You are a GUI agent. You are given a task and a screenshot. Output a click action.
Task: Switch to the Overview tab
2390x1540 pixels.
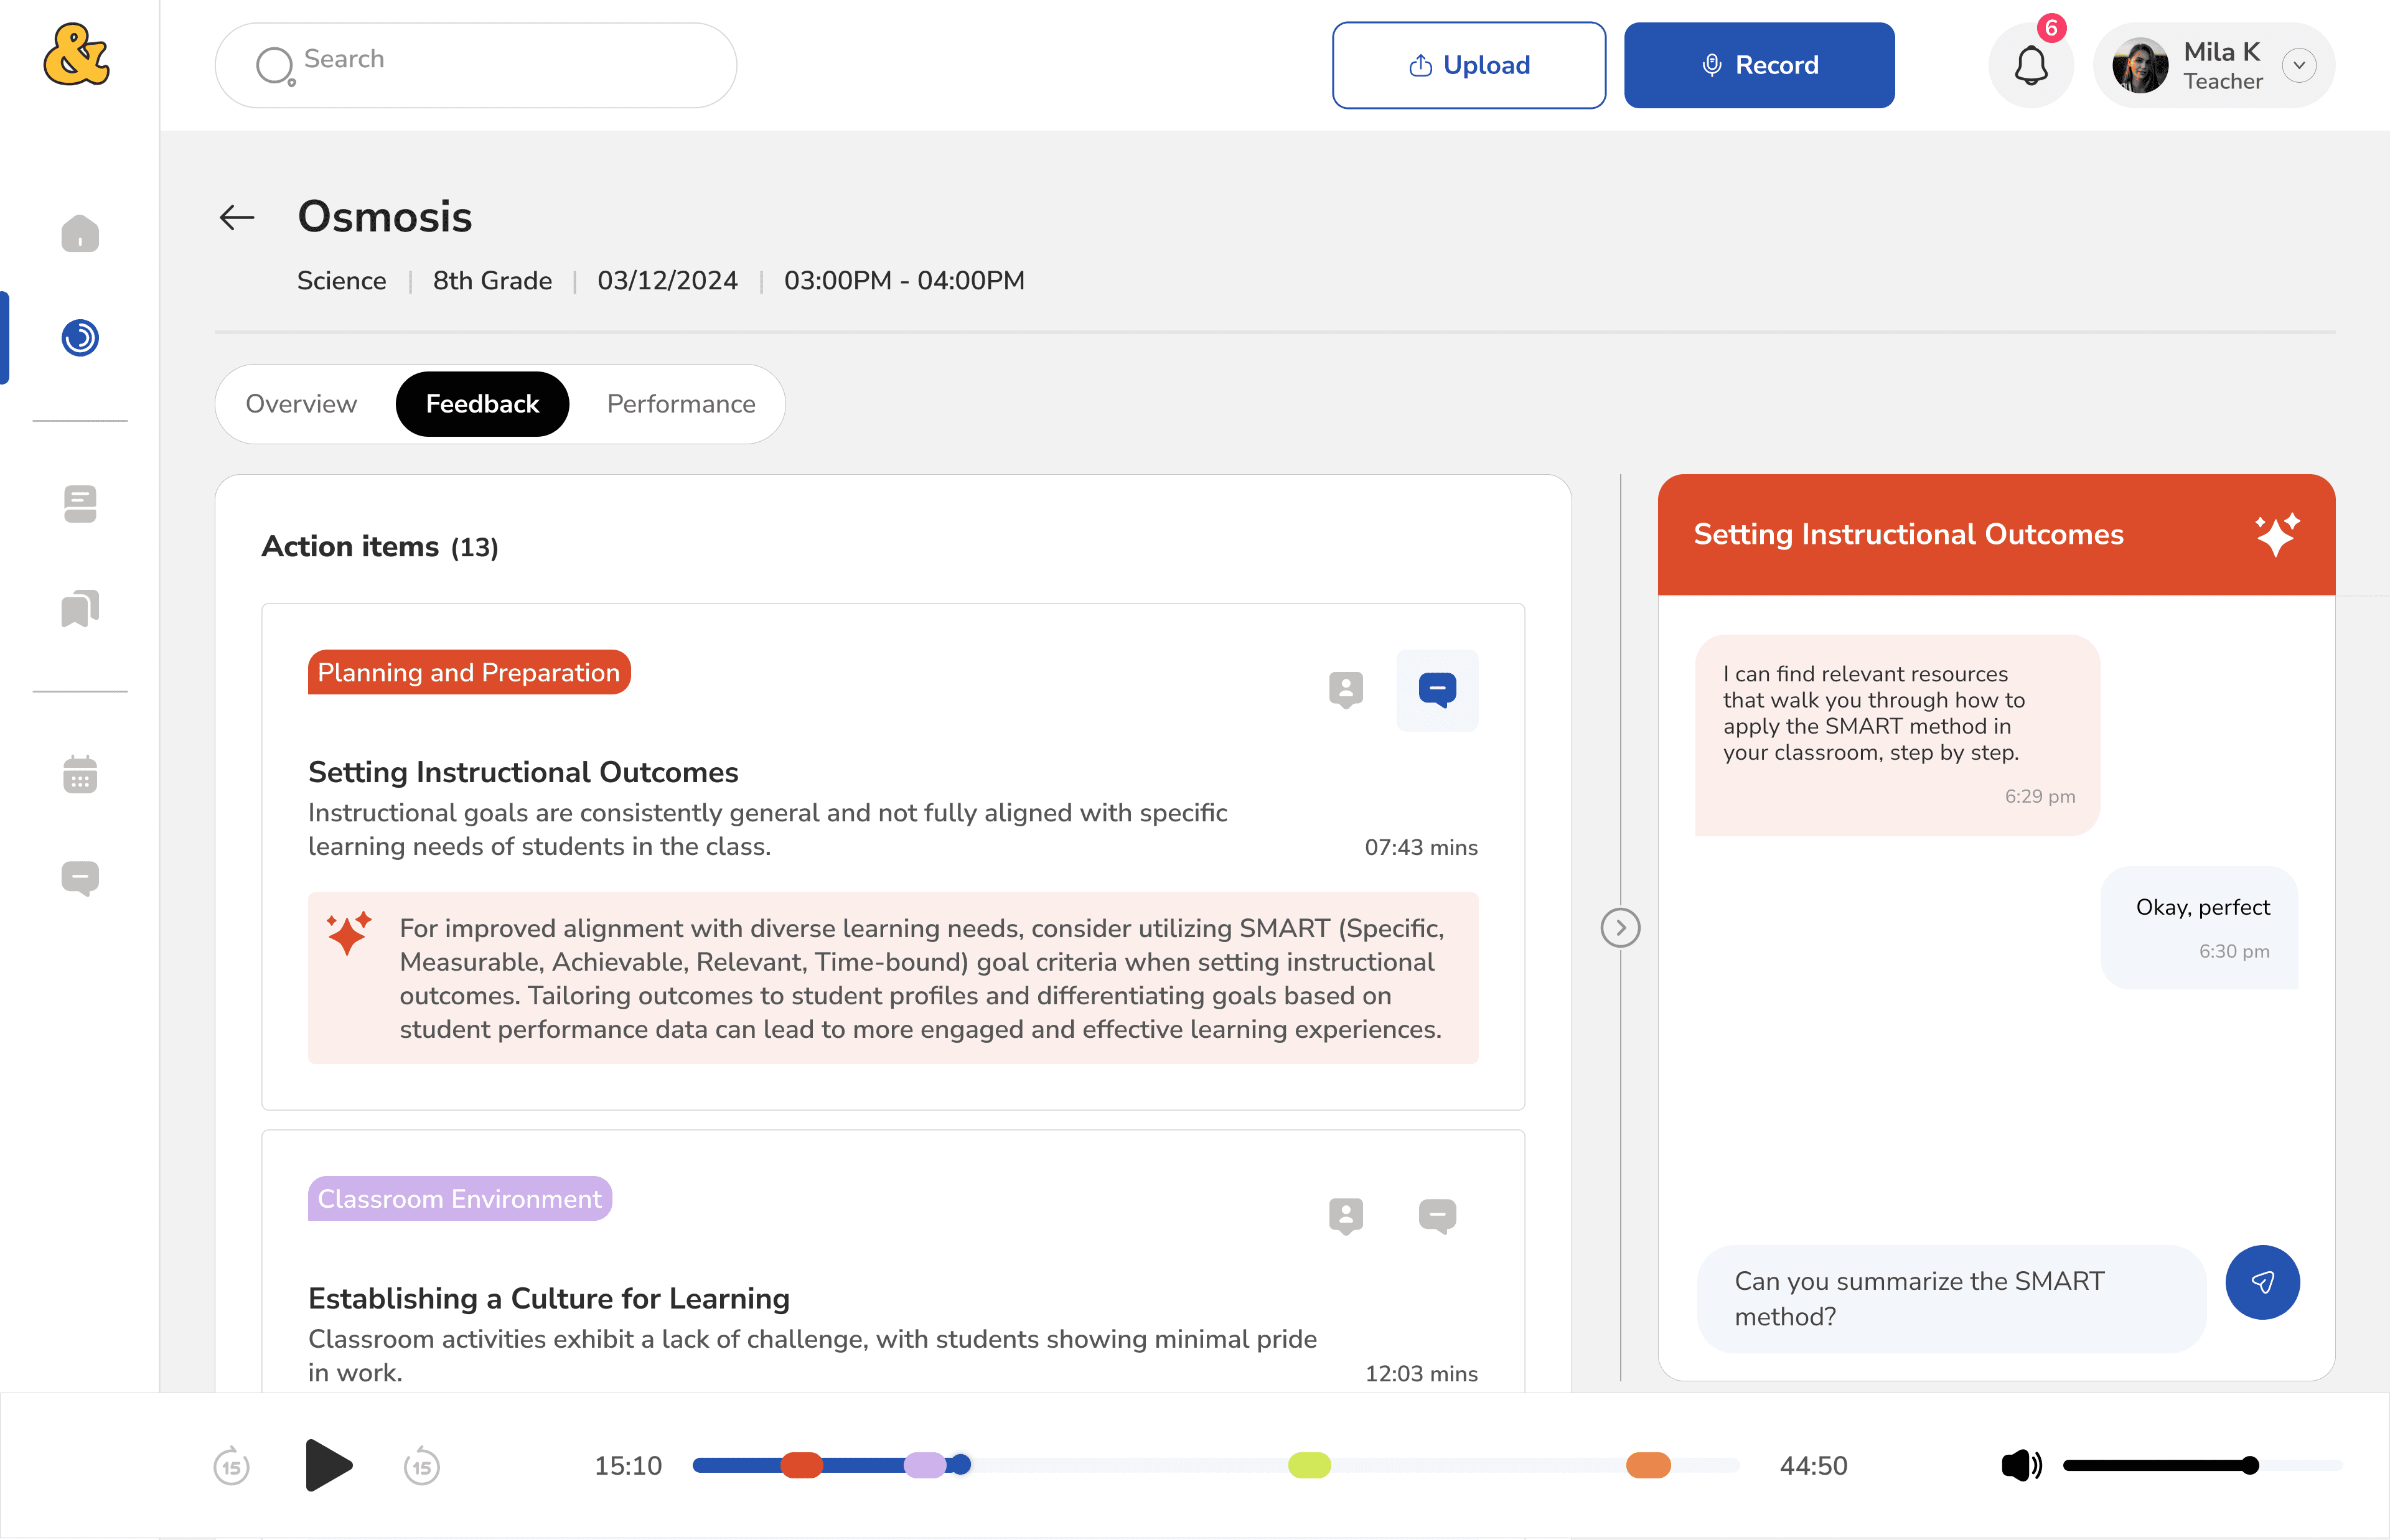301,404
